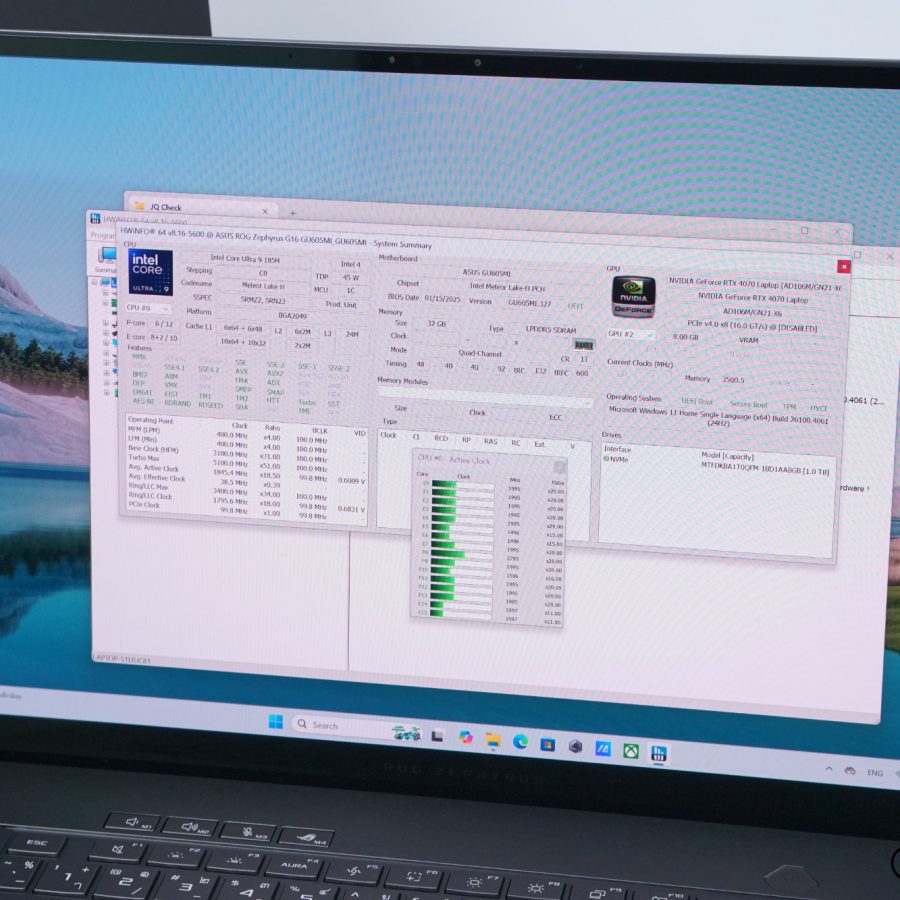The width and height of the screenshot is (900, 900).
Task: Click the P-core "6 / 12" value
Action: [x=164, y=324]
